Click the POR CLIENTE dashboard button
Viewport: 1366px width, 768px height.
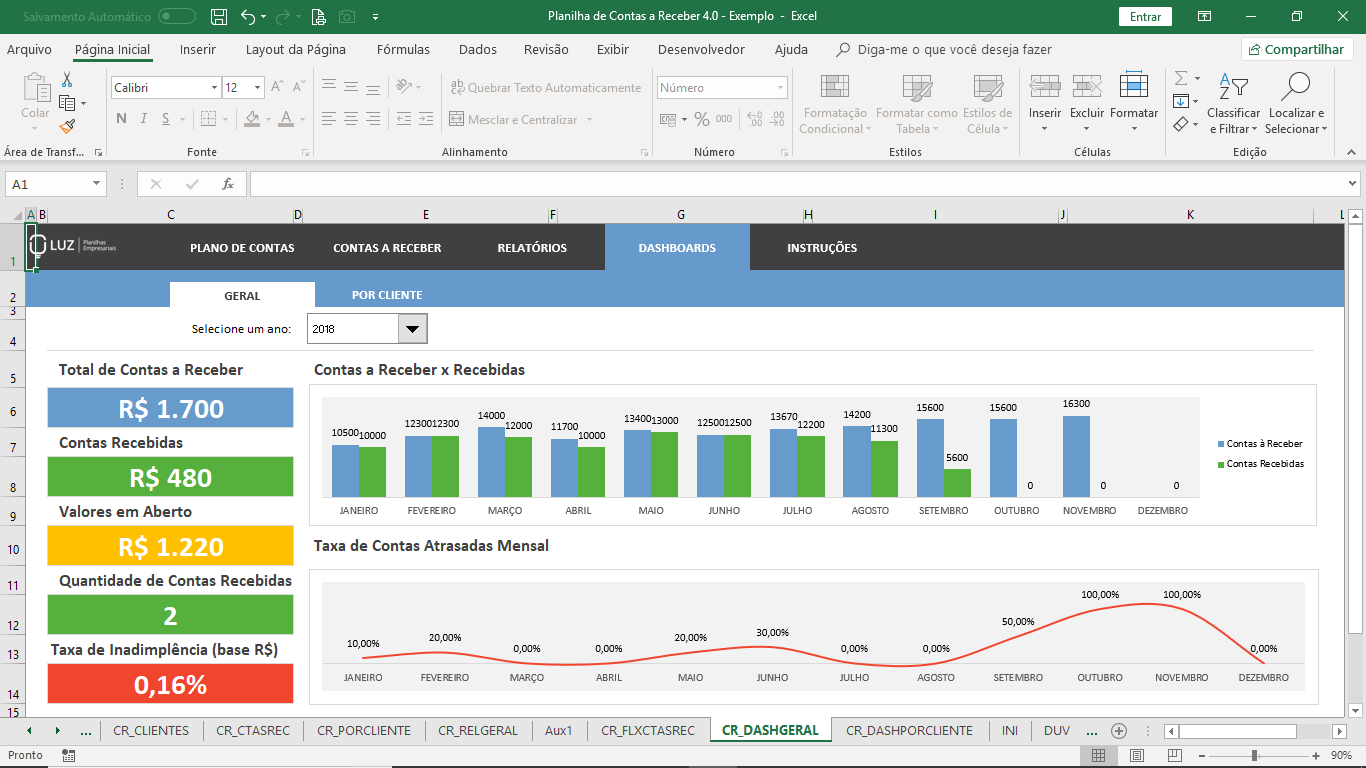tap(387, 295)
